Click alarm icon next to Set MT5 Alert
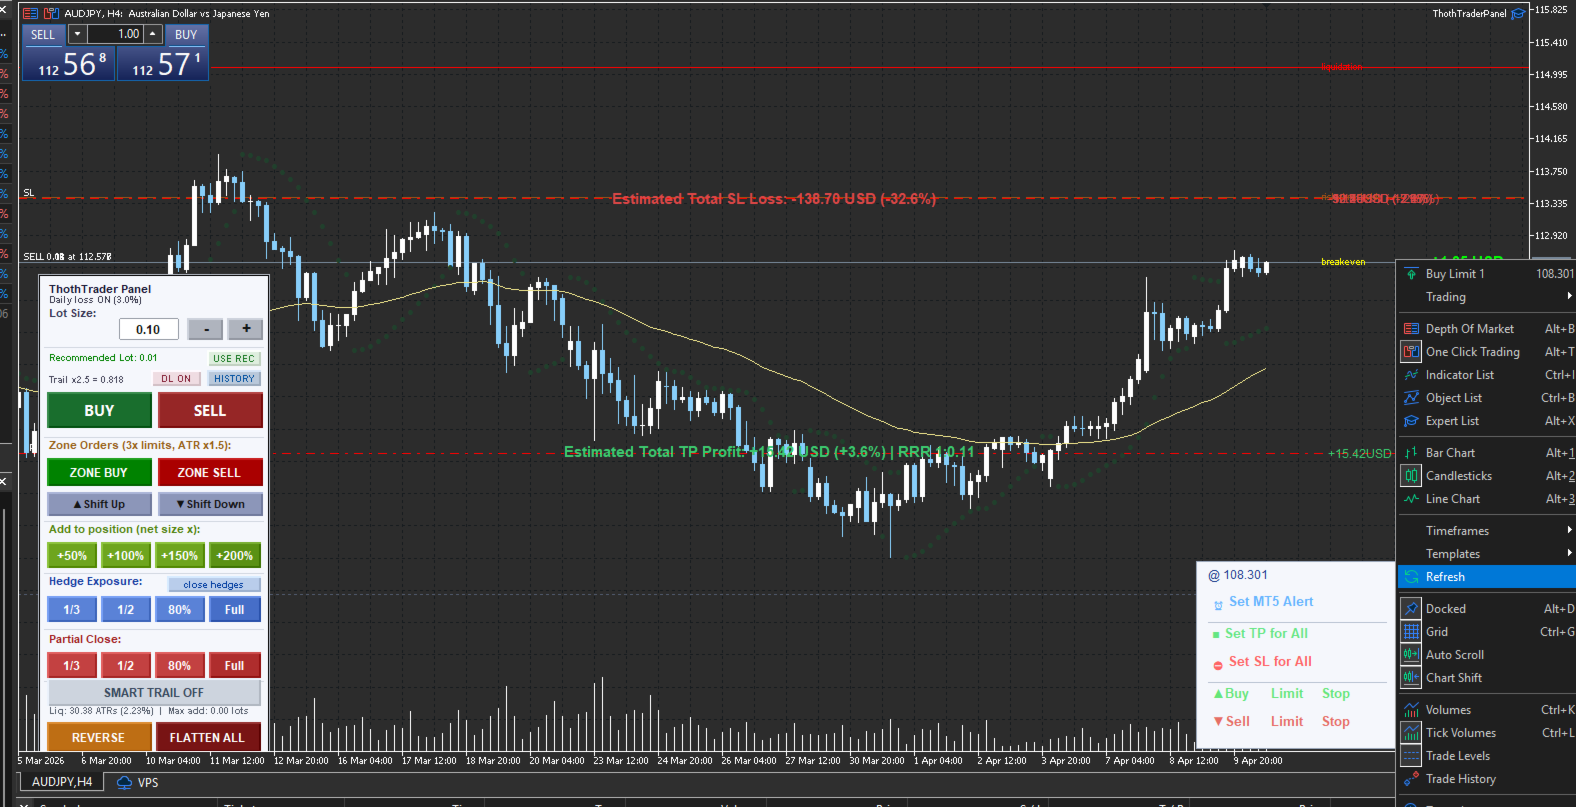This screenshot has height=807, width=1576. pyautogui.click(x=1218, y=605)
